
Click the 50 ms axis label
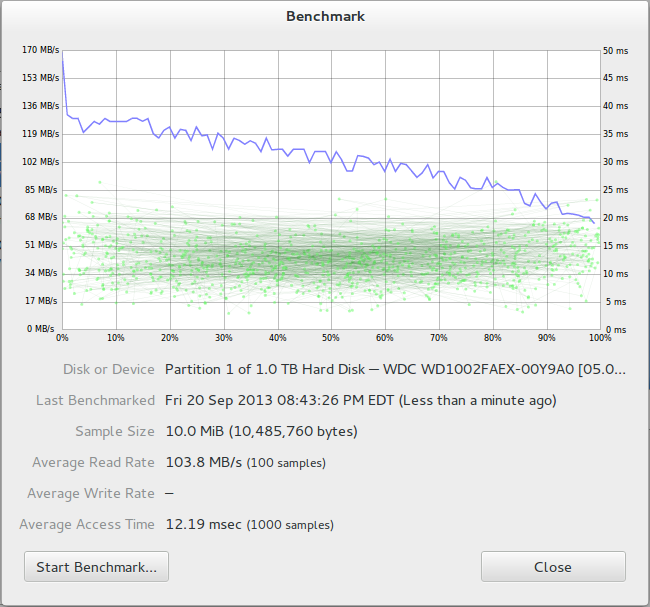tap(616, 51)
